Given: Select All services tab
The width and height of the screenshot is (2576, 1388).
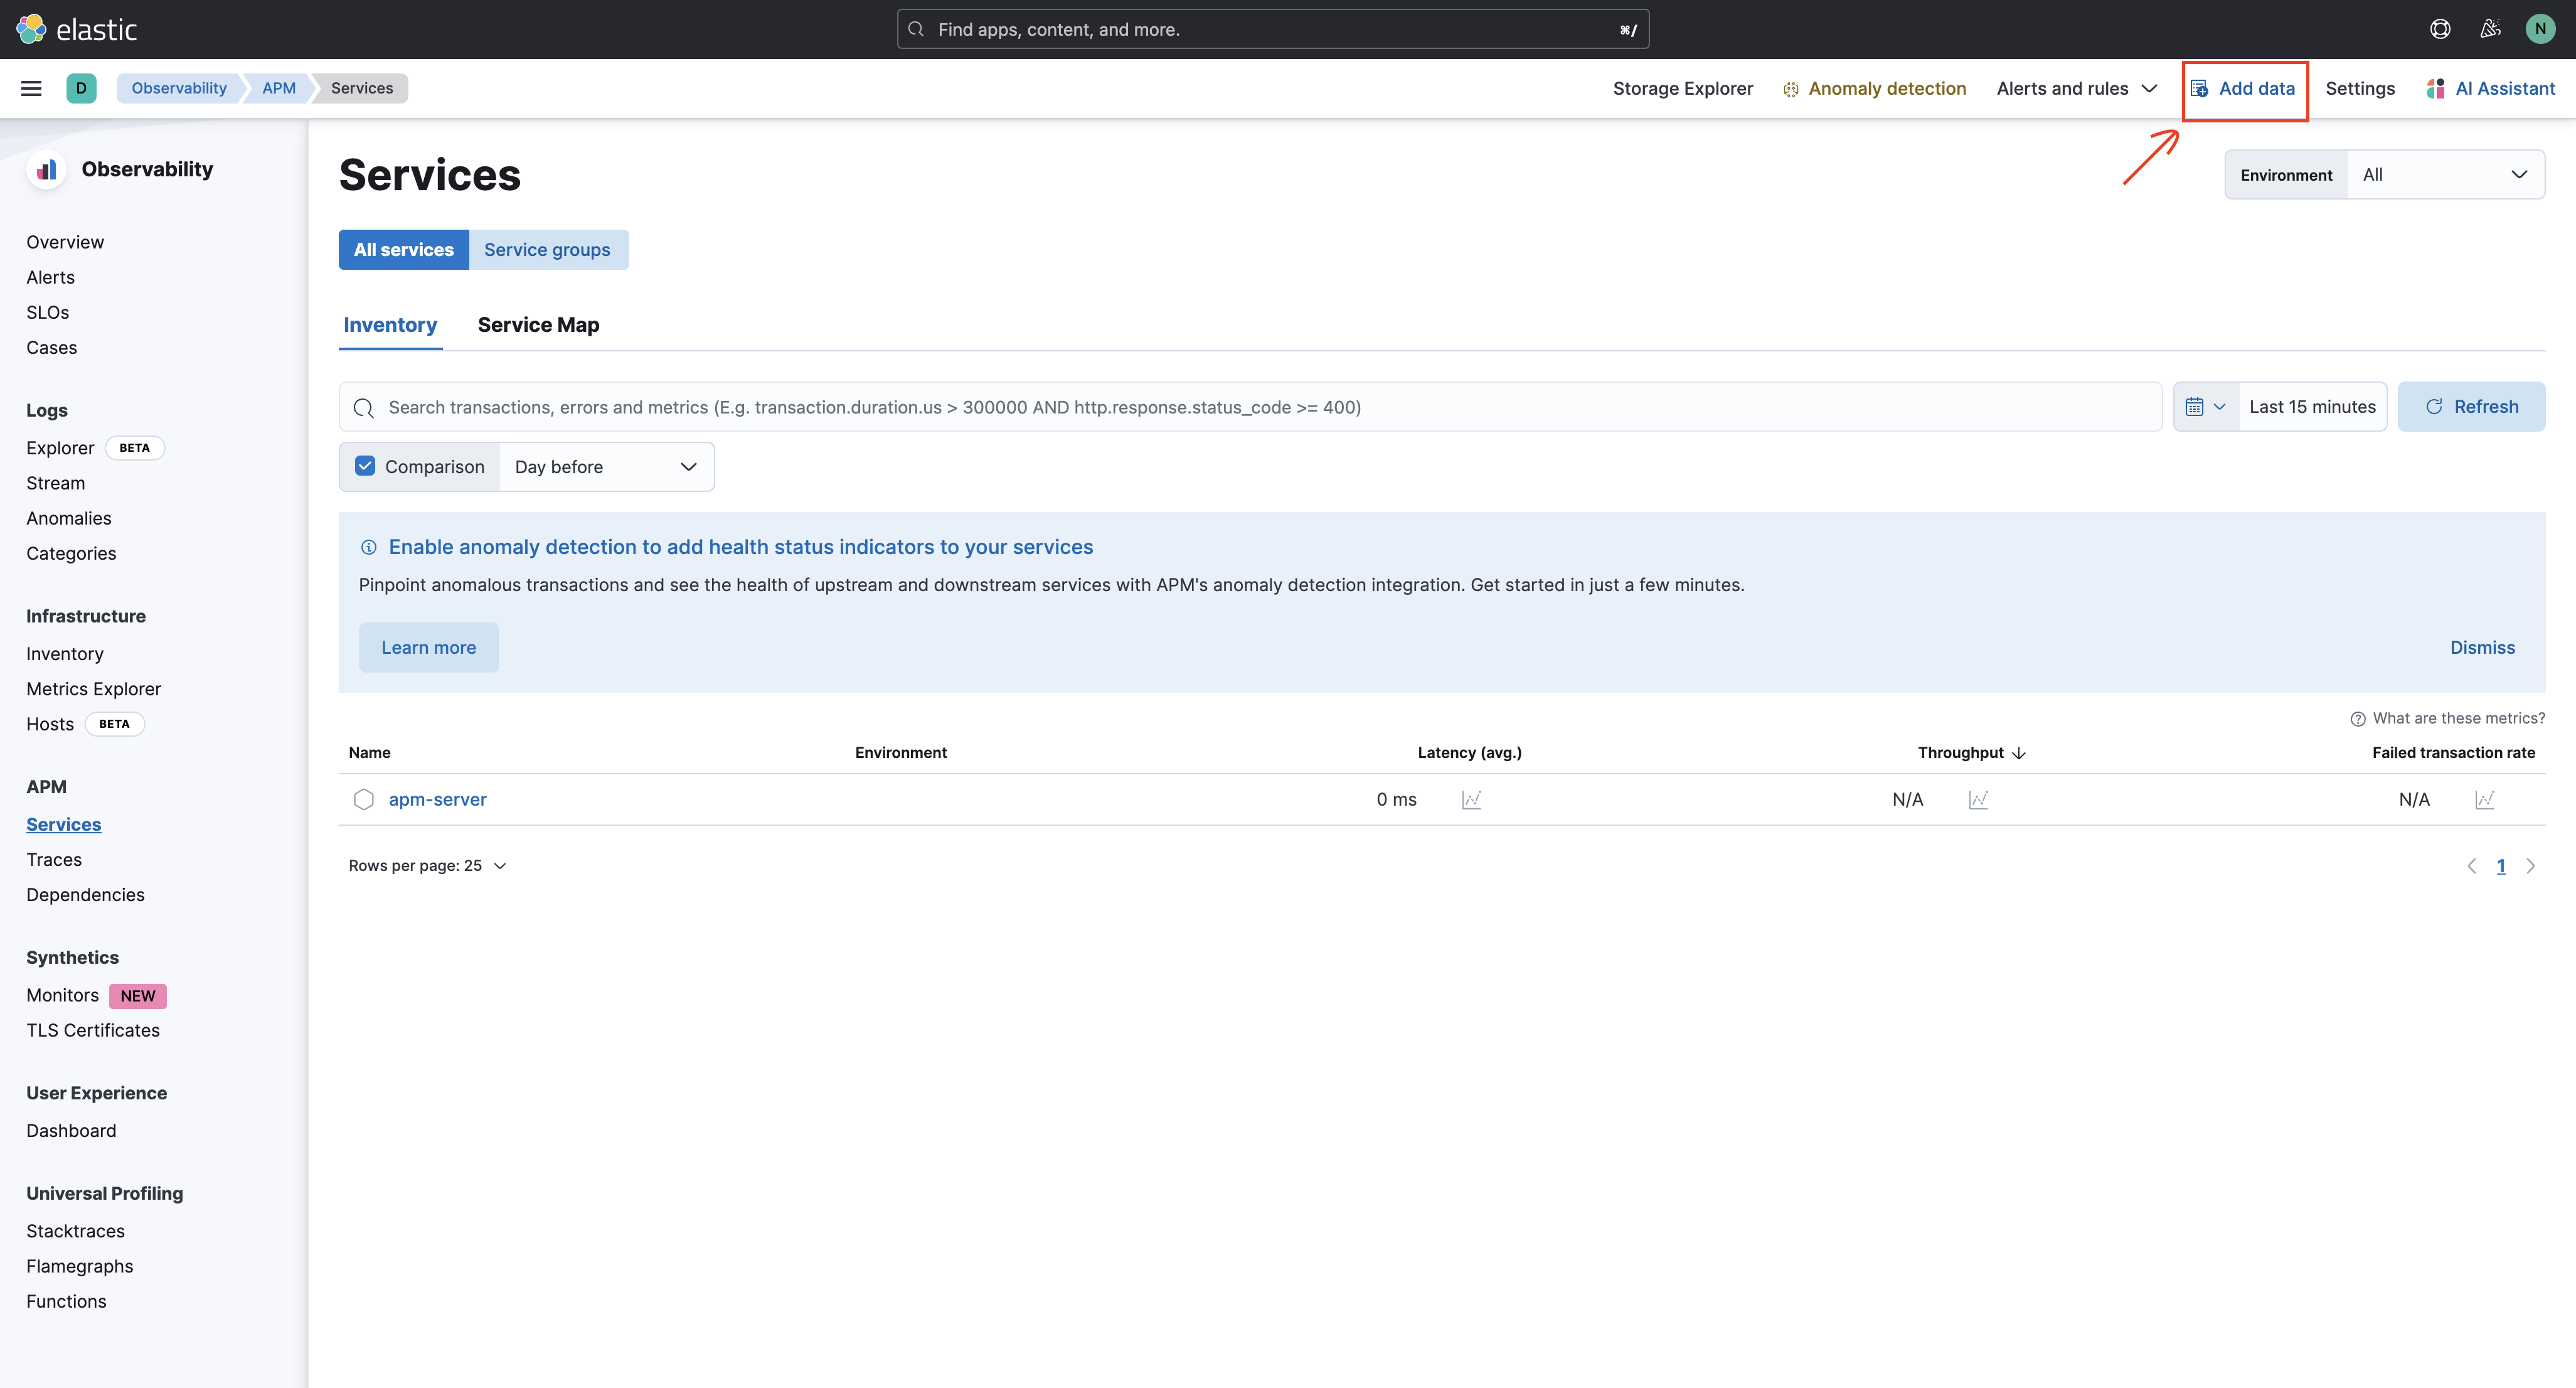Looking at the screenshot, I should tap(404, 250).
